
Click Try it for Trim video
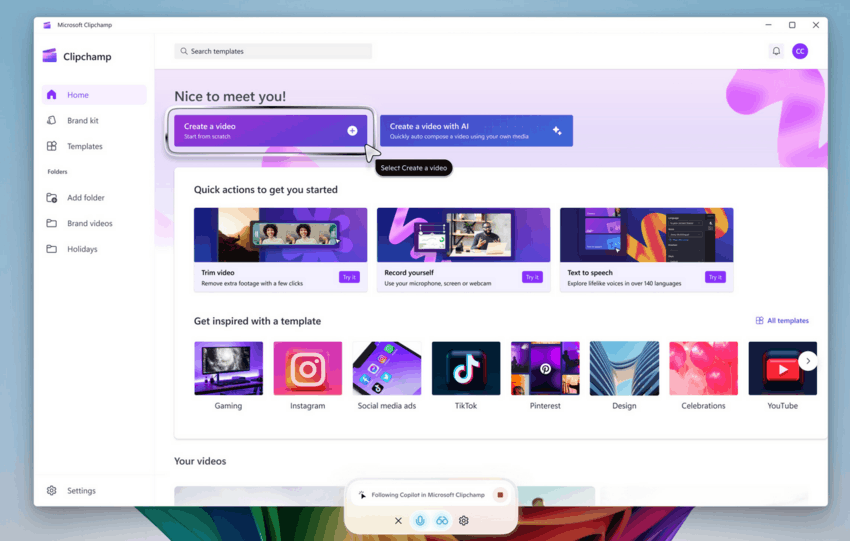pos(349,277)
